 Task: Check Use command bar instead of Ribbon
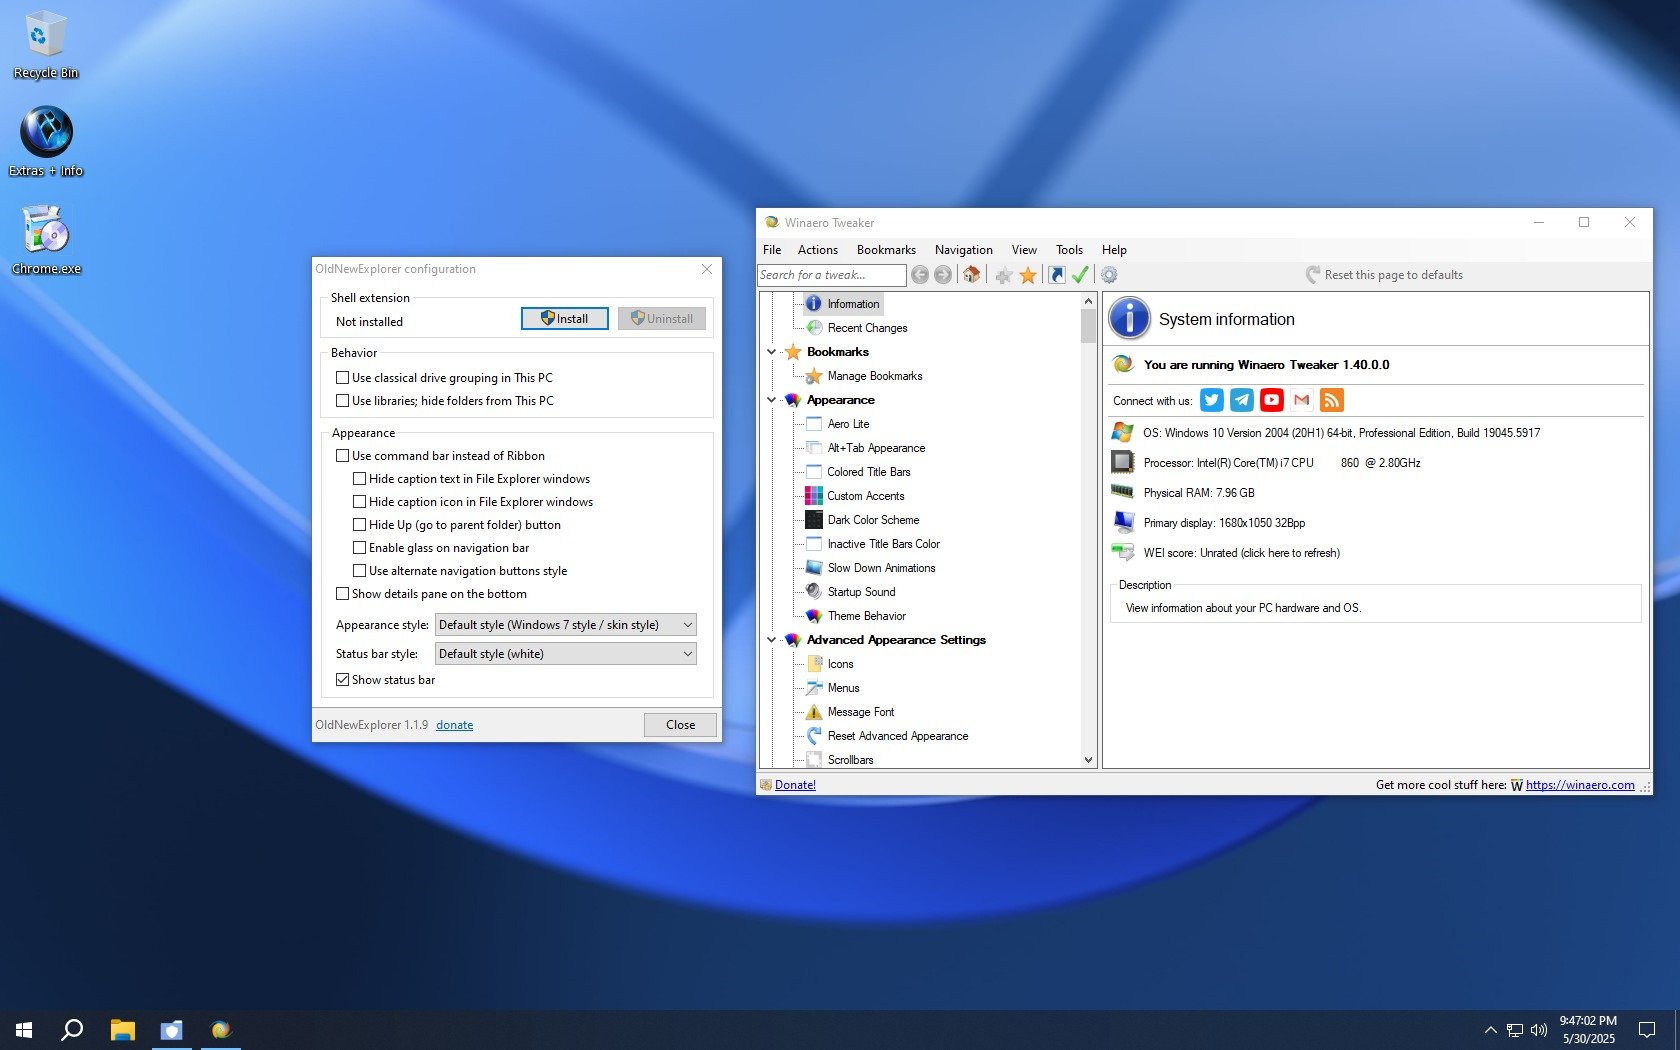coord(343,456)
